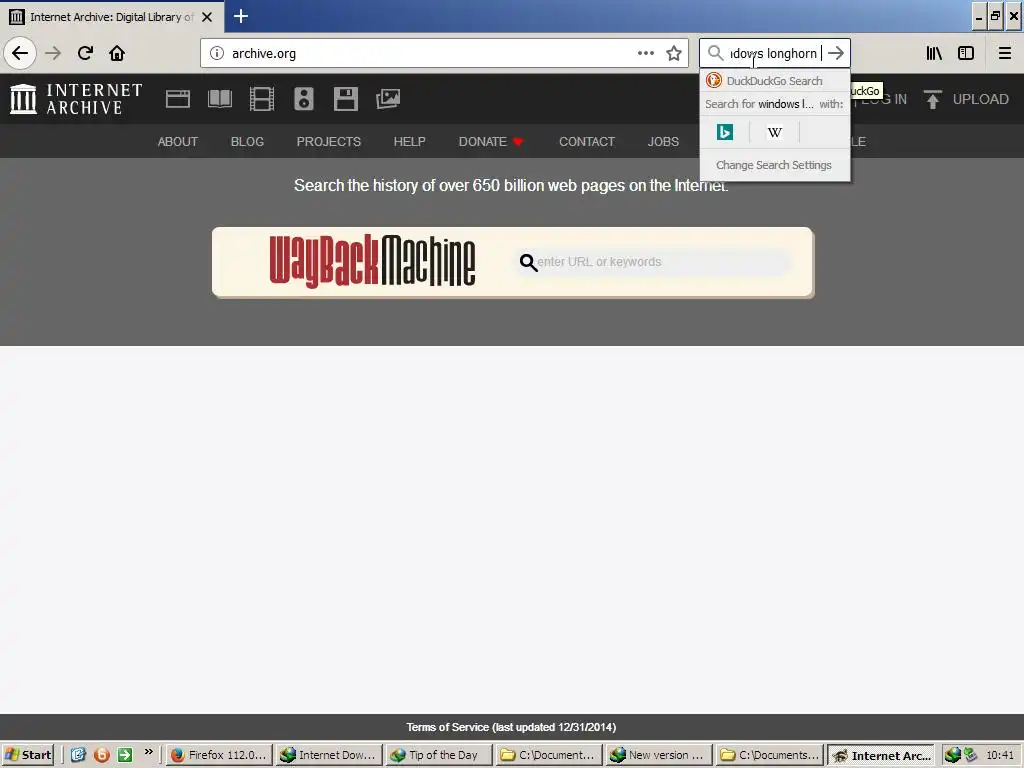Click the taskbar clock showing 10:41
The width and height of the screenshot is (1024, 768).
tap(1000, 755)
